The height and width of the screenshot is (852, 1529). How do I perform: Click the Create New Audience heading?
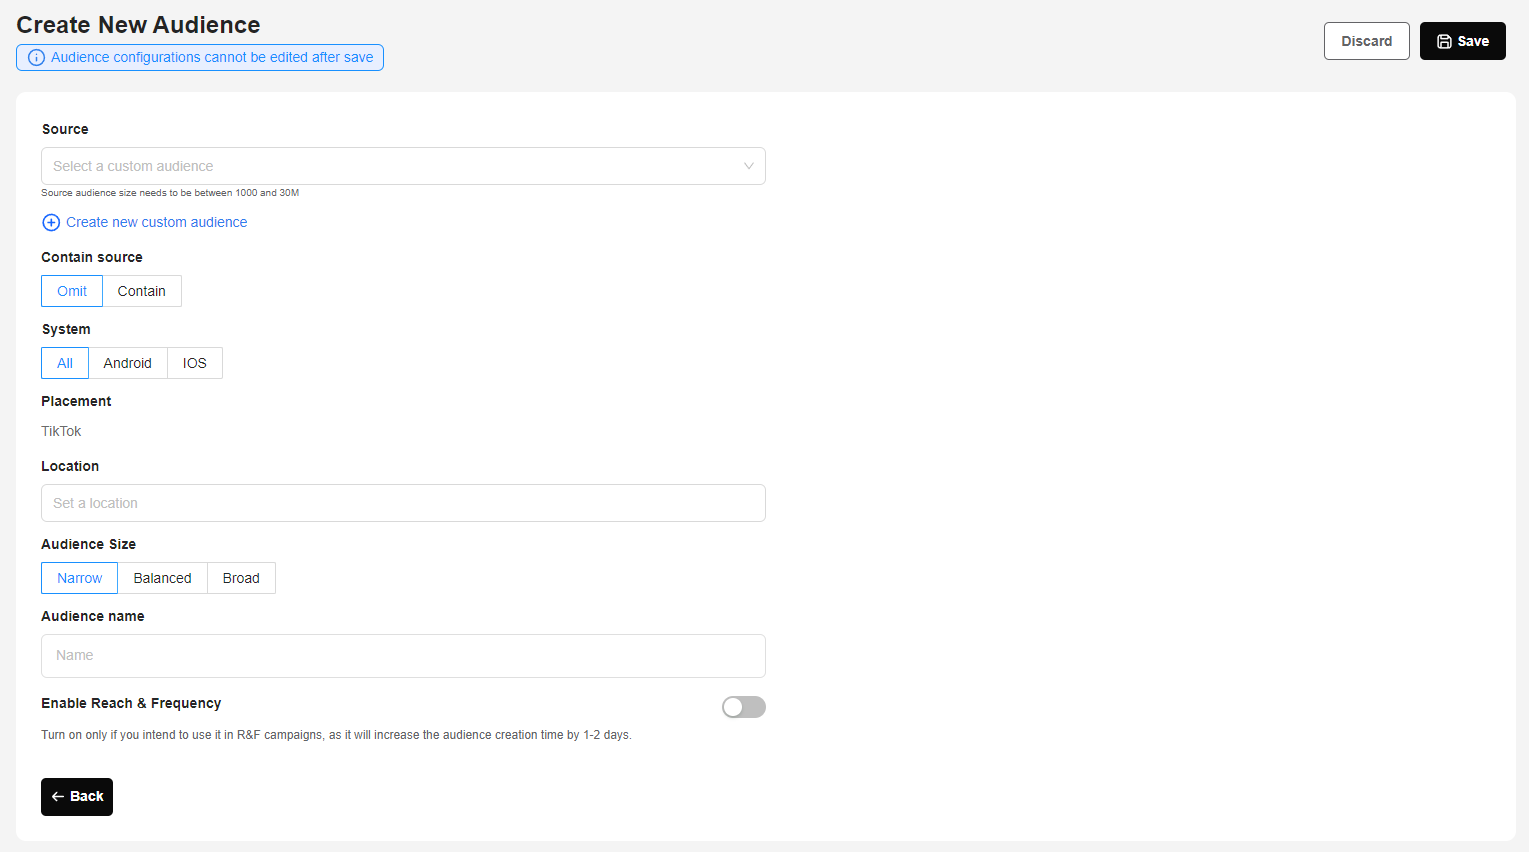(138, 25)
